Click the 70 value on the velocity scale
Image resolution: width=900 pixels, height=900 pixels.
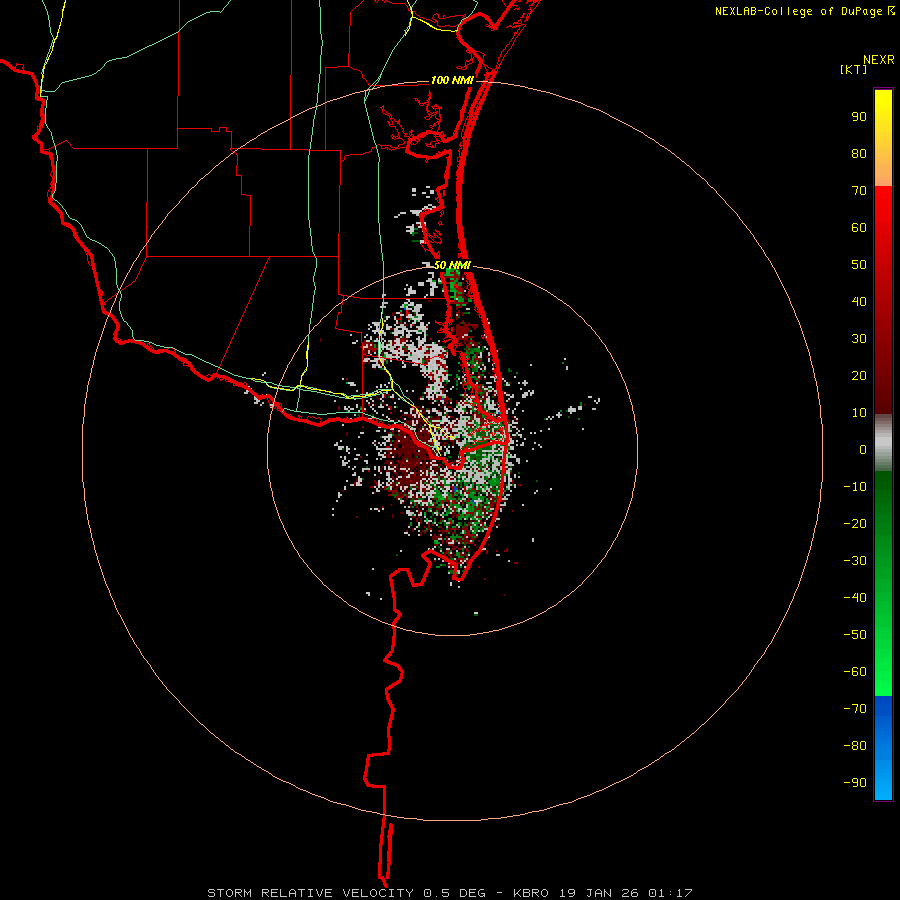[x=859, y=191]
